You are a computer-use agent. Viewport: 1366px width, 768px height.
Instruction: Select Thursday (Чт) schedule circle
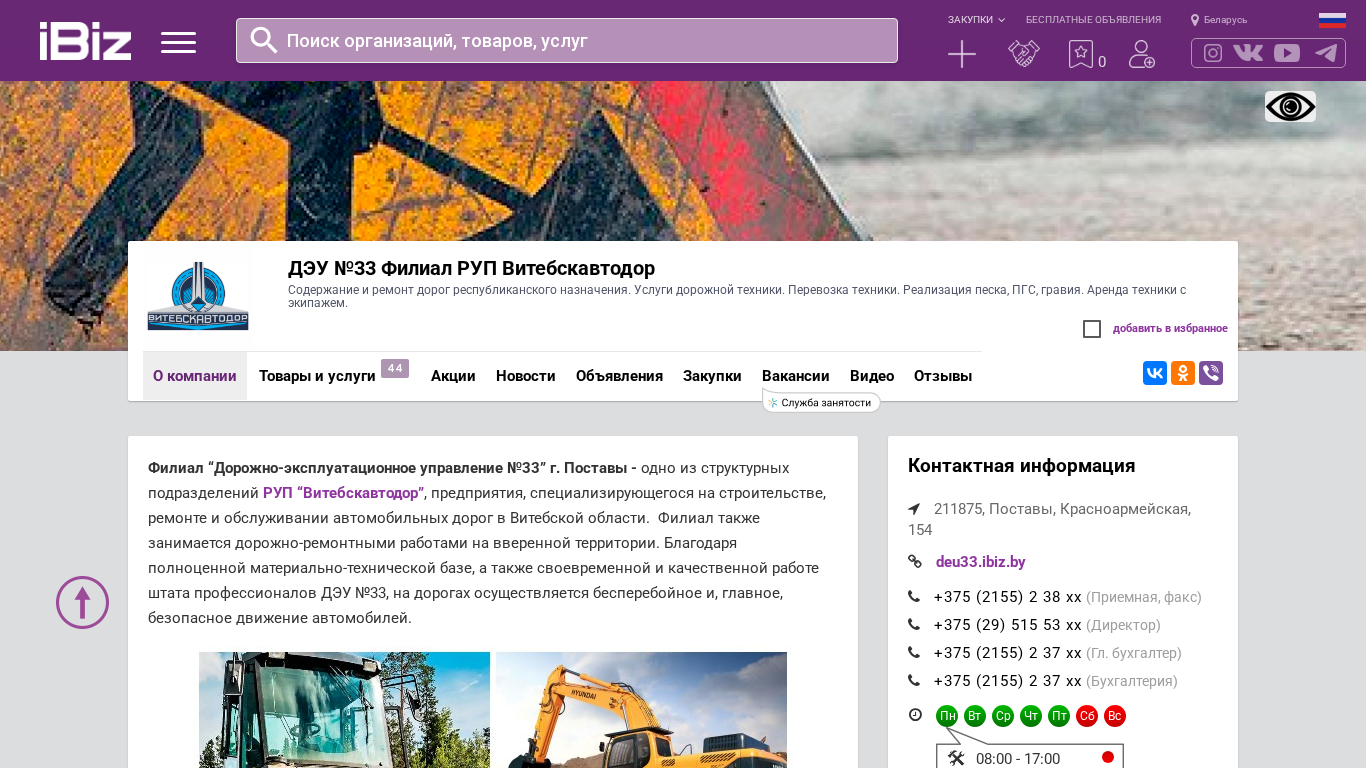click(x=1031, y=716)
